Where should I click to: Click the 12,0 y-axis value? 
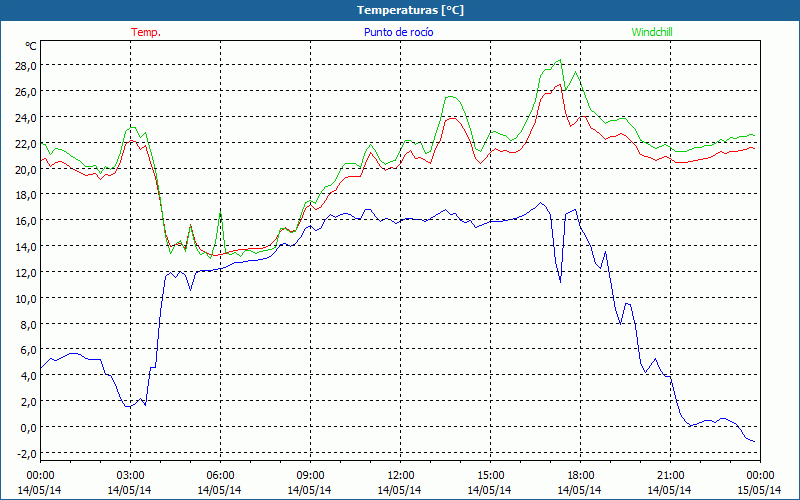pos(26,272)
